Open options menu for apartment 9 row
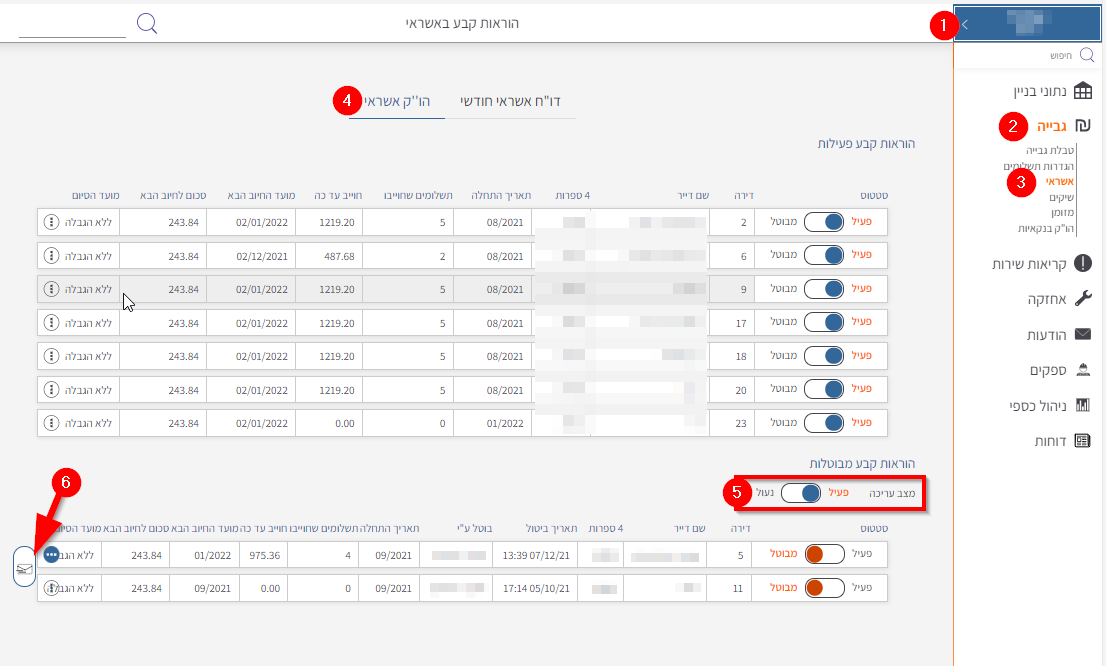The height and width of the screenshot is (666, 1106). coord(51,289)
